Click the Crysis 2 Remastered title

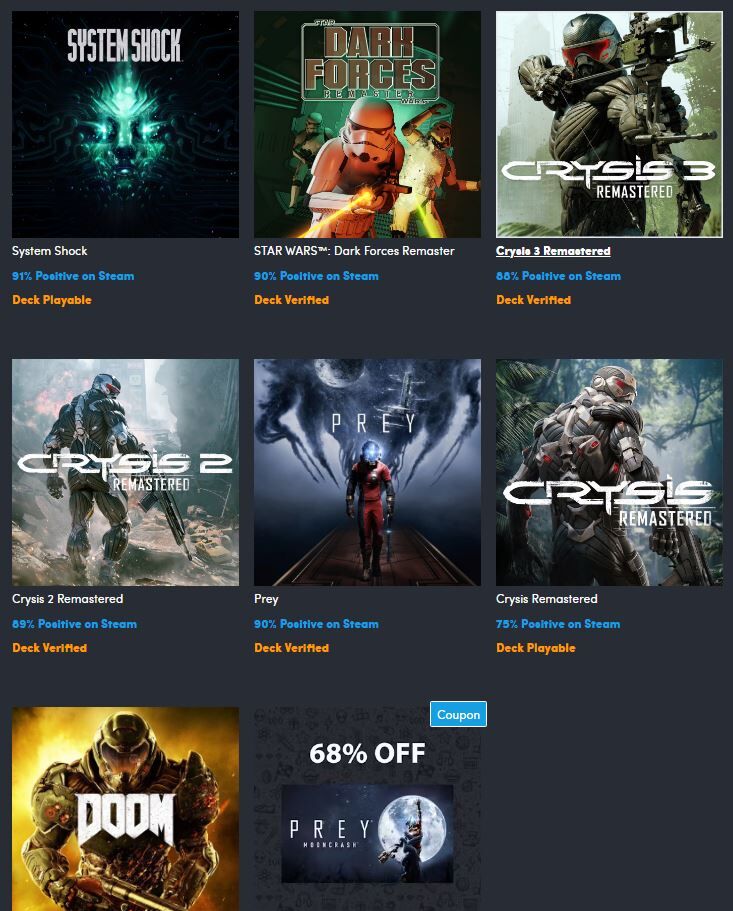click(67, 599)
